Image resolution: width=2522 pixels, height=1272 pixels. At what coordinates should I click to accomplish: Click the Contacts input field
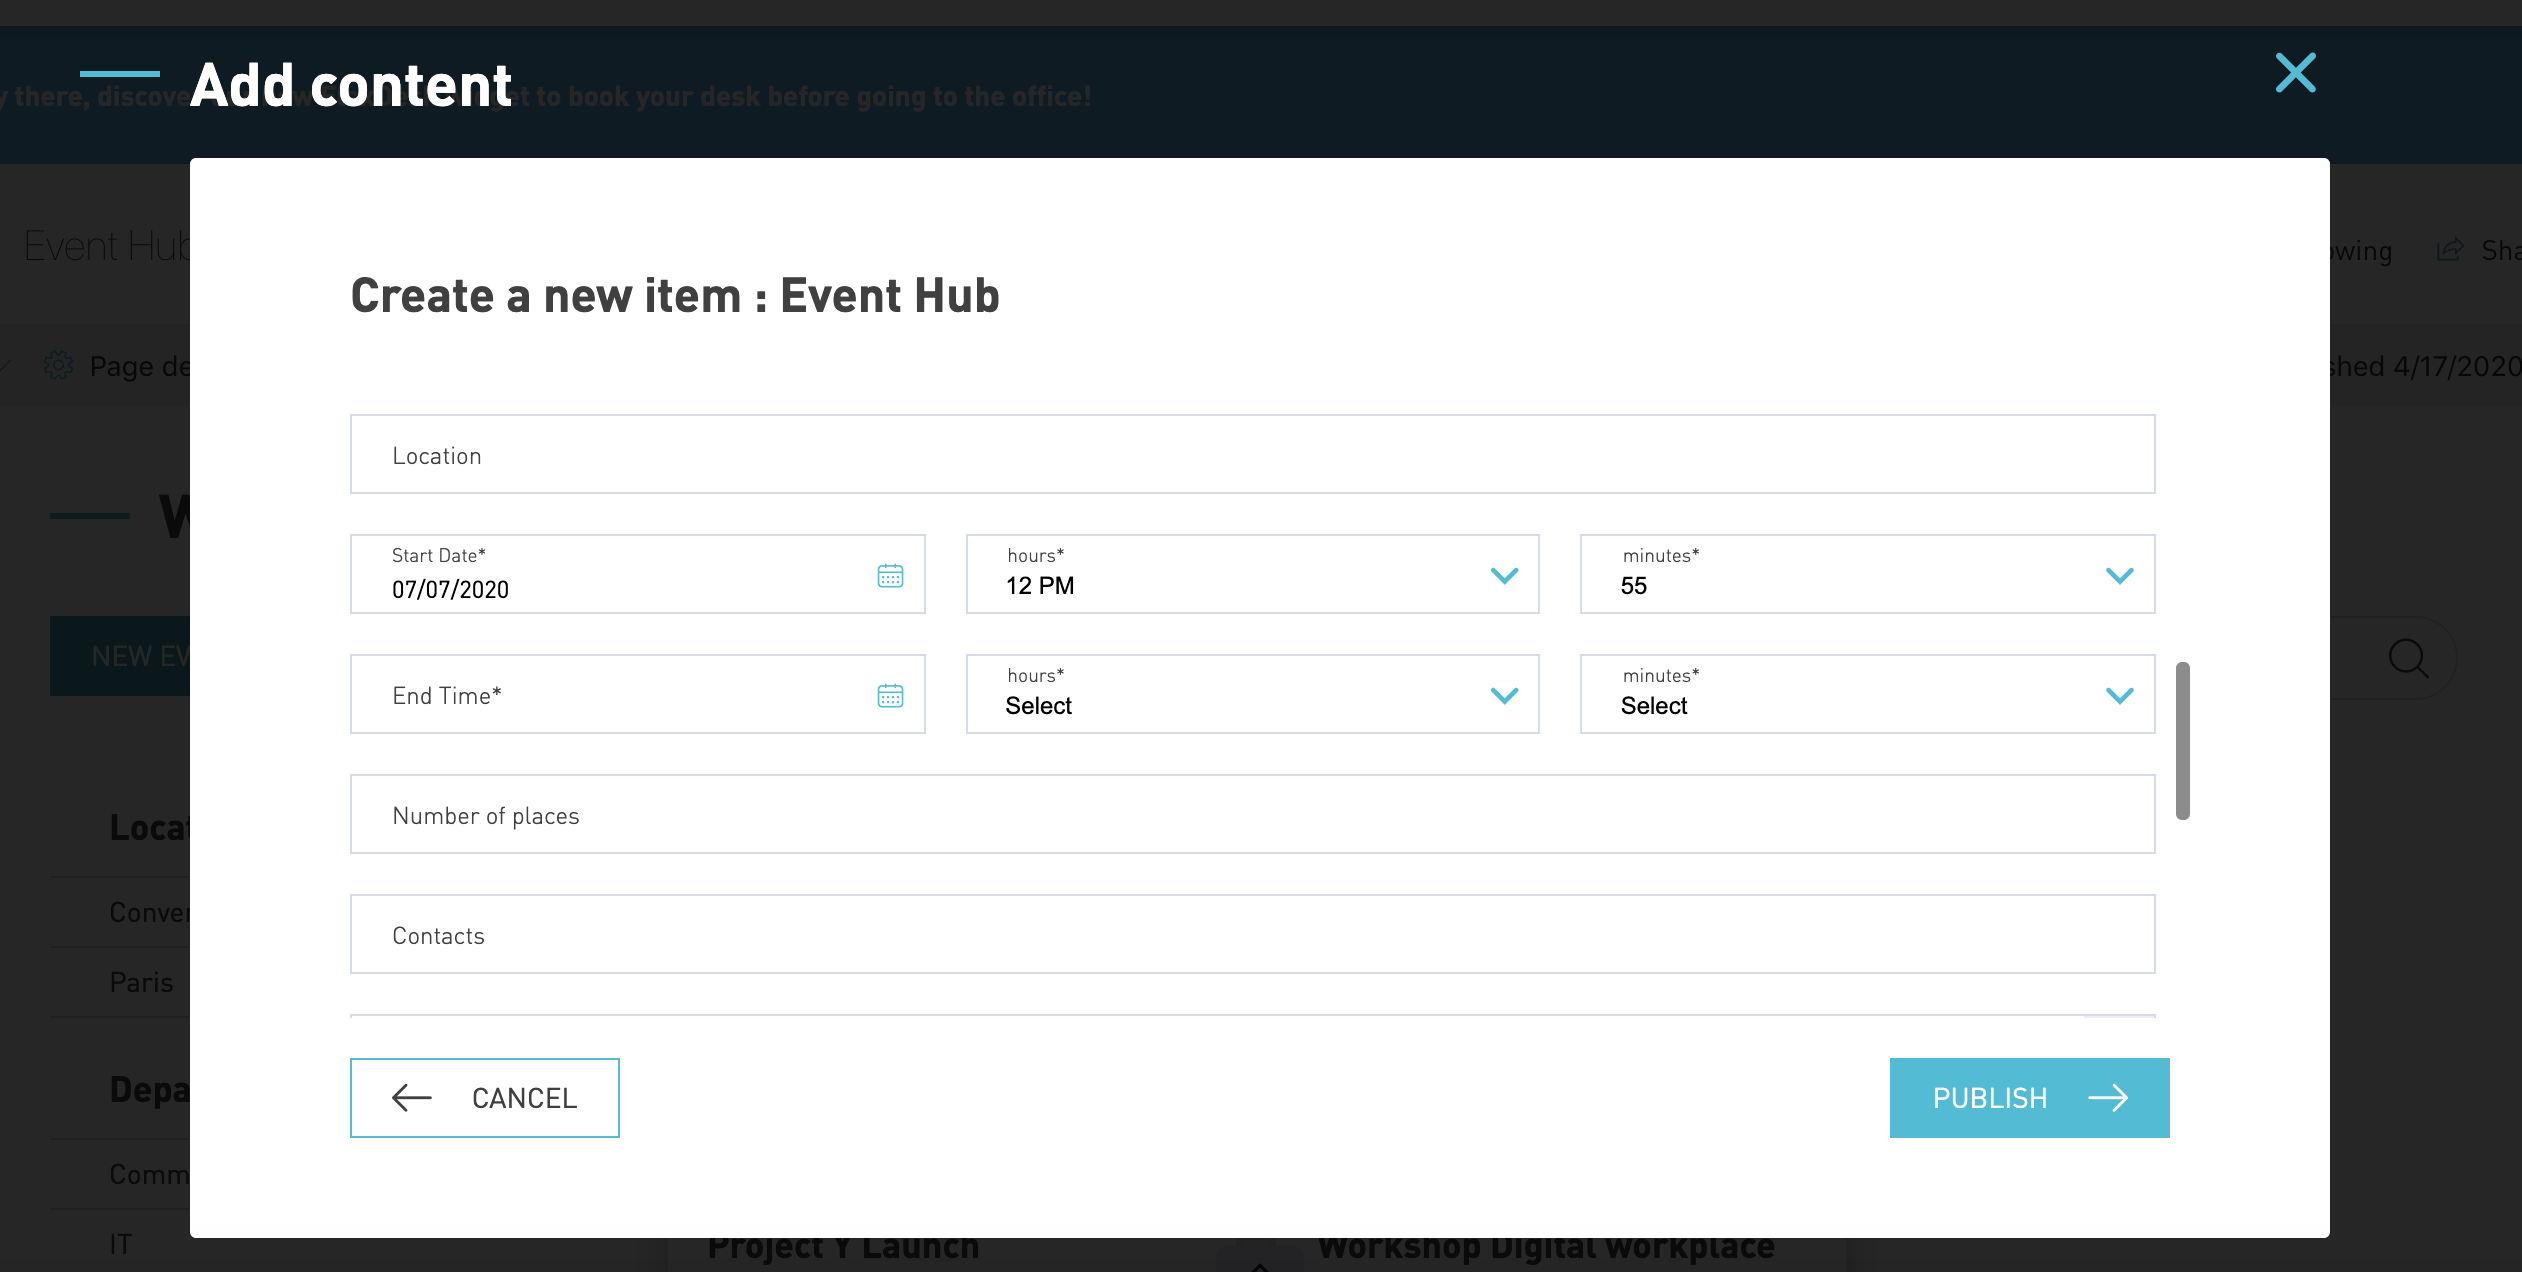[x=1252, y=934]
